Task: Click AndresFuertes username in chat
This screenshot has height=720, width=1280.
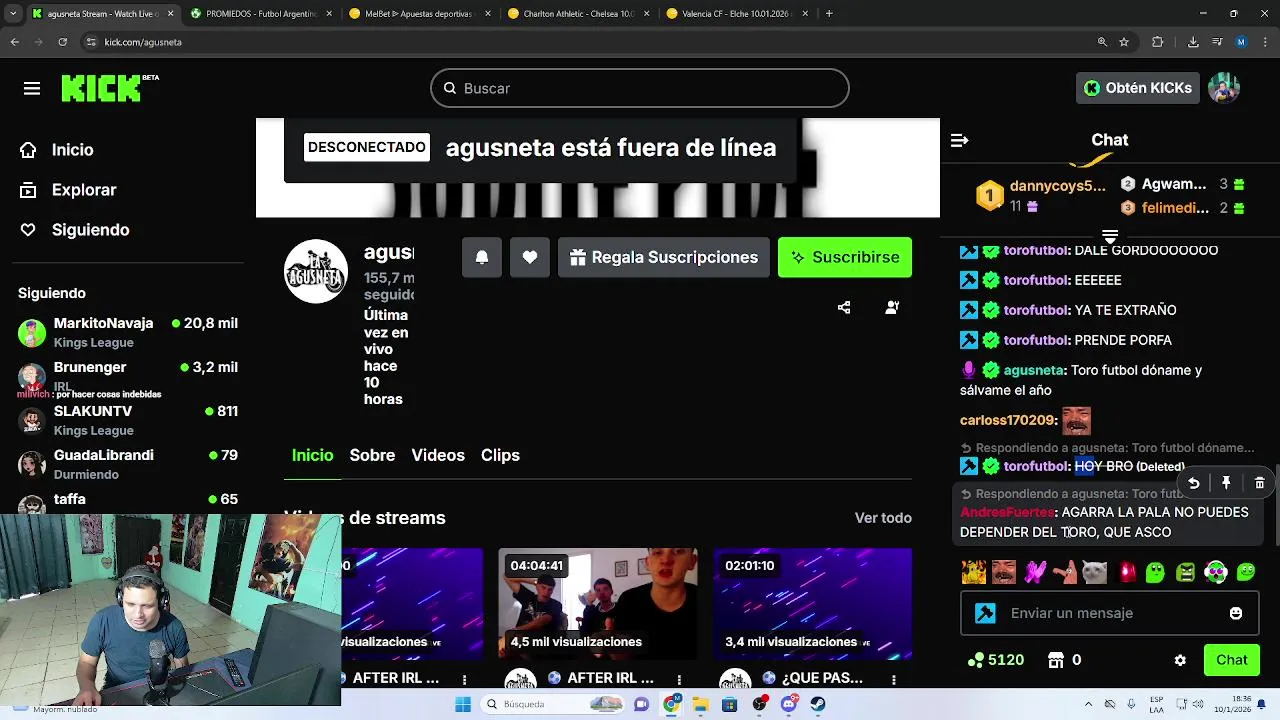Action: click(x=1008, y=512)
